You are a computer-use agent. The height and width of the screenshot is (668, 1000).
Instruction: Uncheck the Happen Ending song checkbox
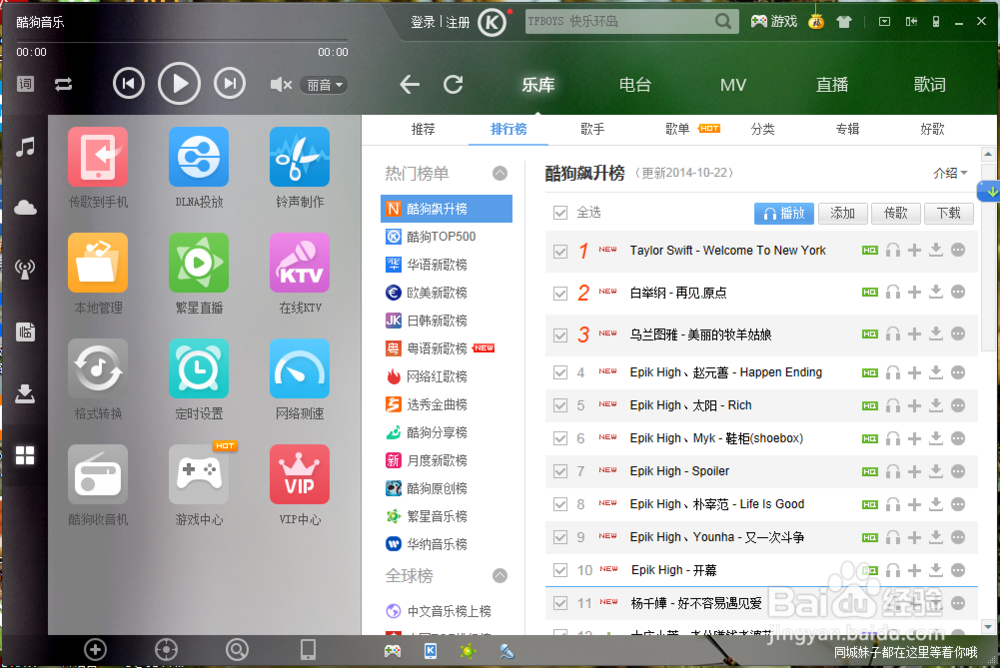(560, 373)
